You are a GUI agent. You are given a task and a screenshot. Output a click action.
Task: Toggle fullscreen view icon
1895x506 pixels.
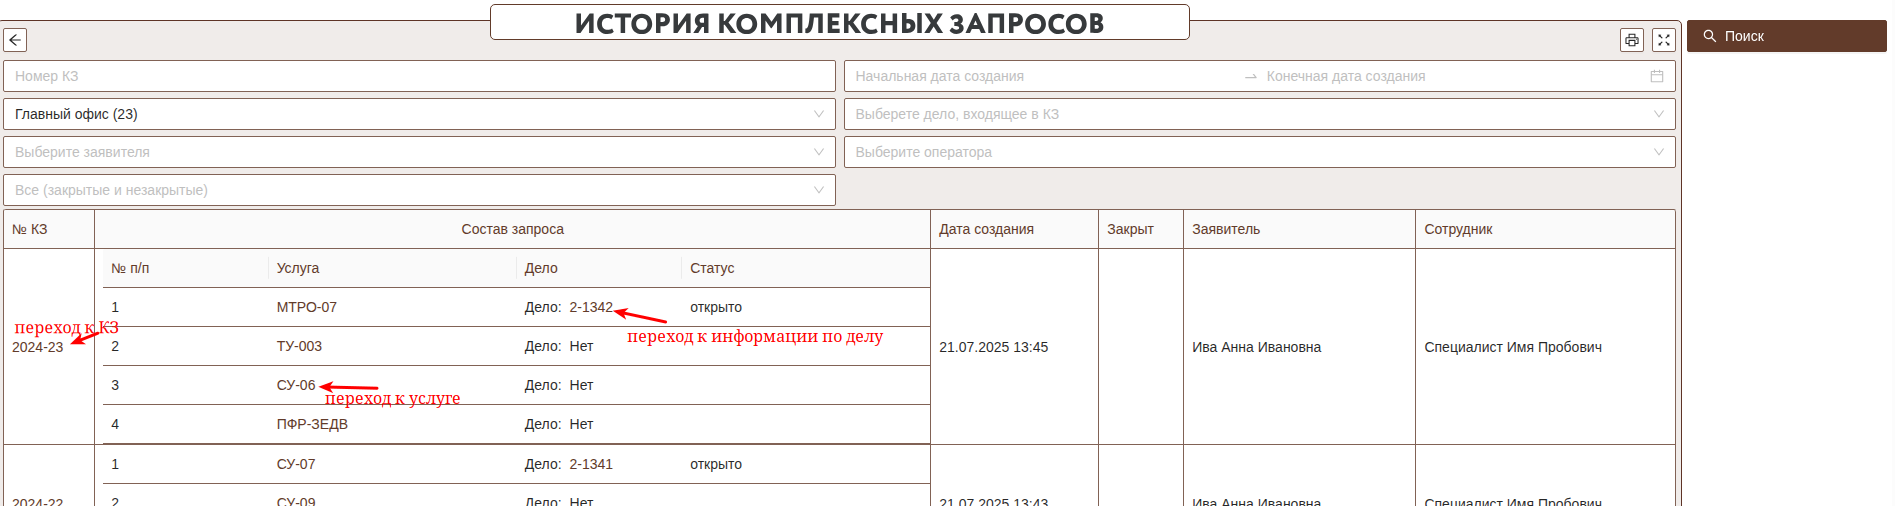coord(1663,40)
